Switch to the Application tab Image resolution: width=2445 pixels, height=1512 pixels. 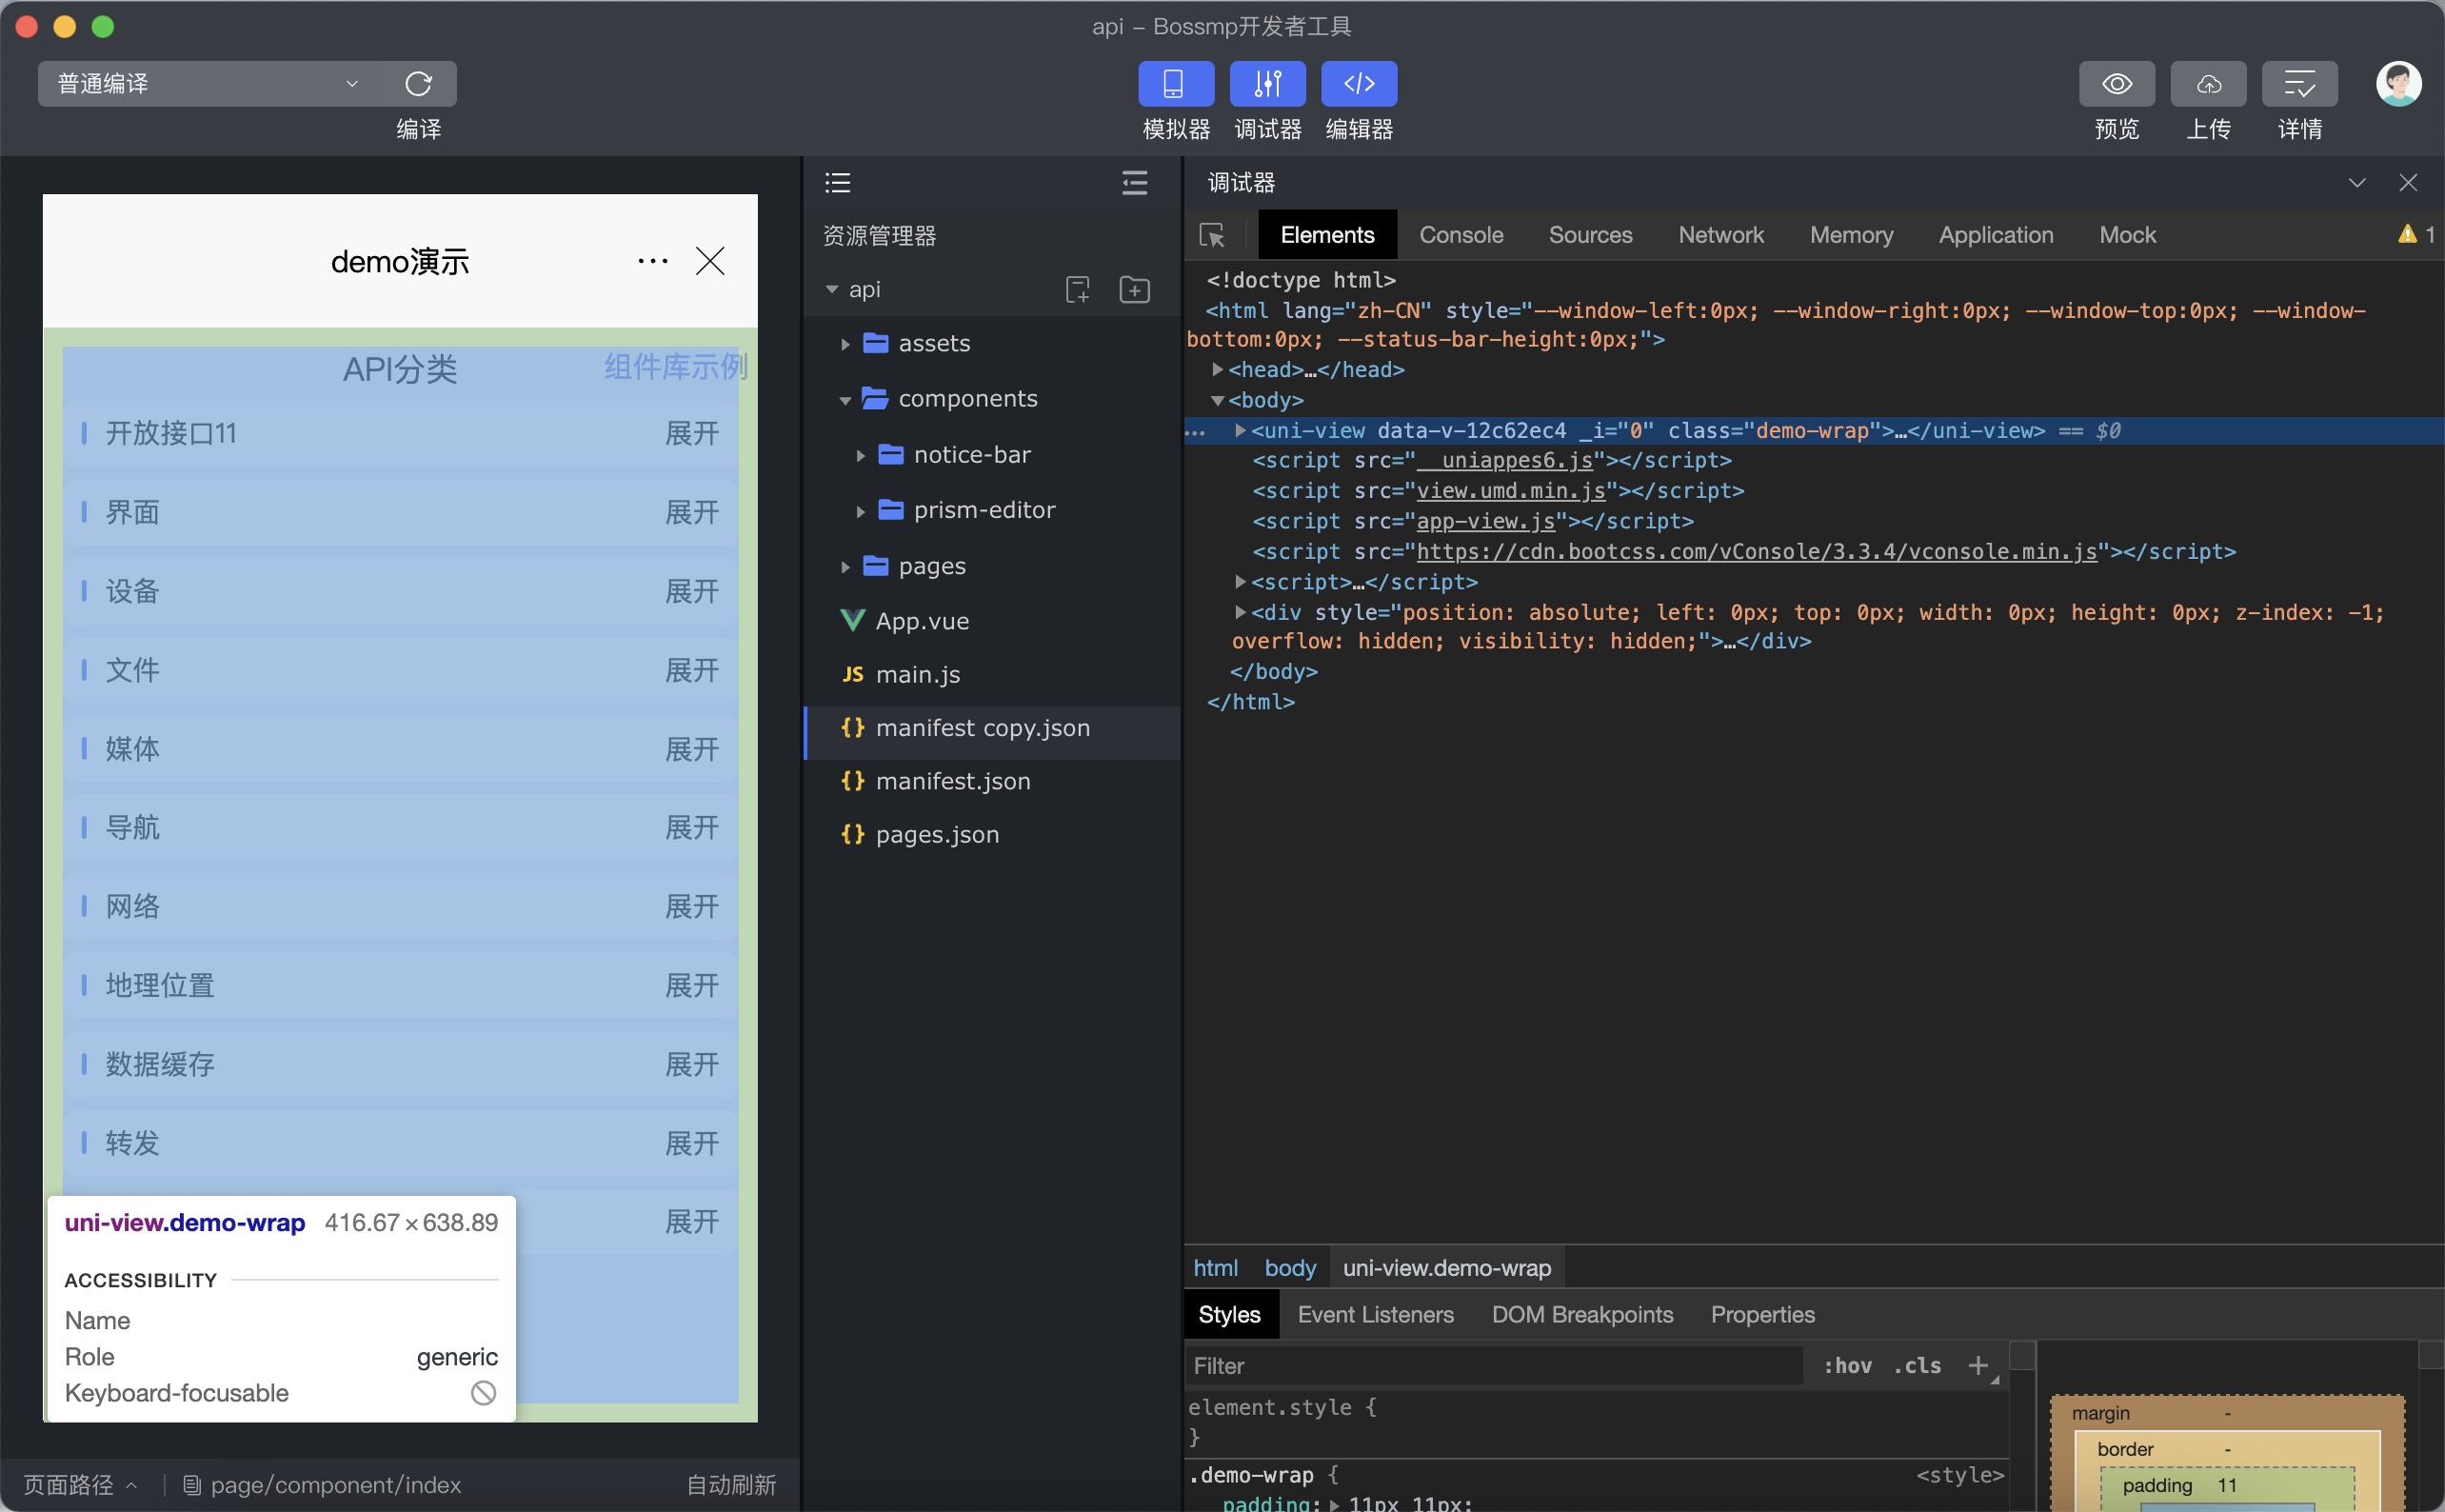1996,235
